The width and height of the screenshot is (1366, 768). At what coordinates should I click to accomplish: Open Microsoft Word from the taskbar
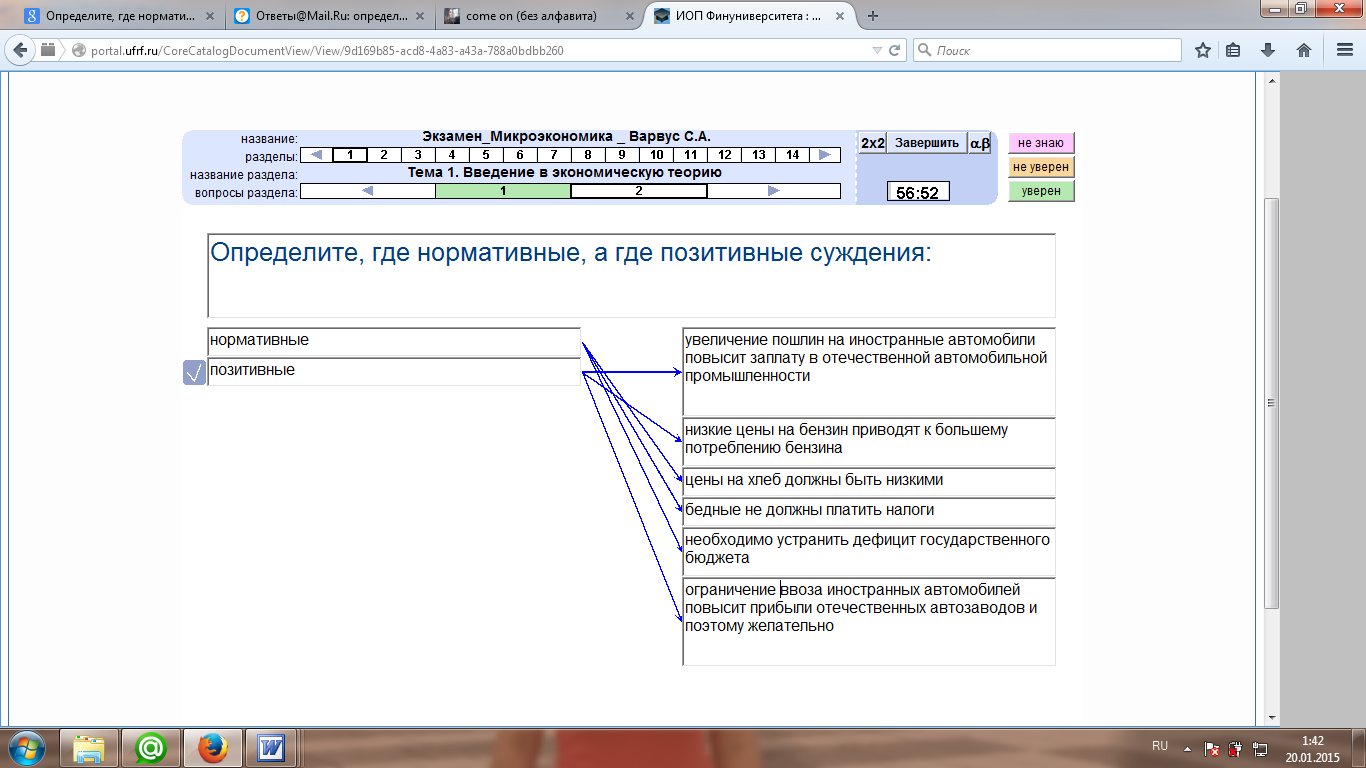pyautogui.click(x=272, y=748)
